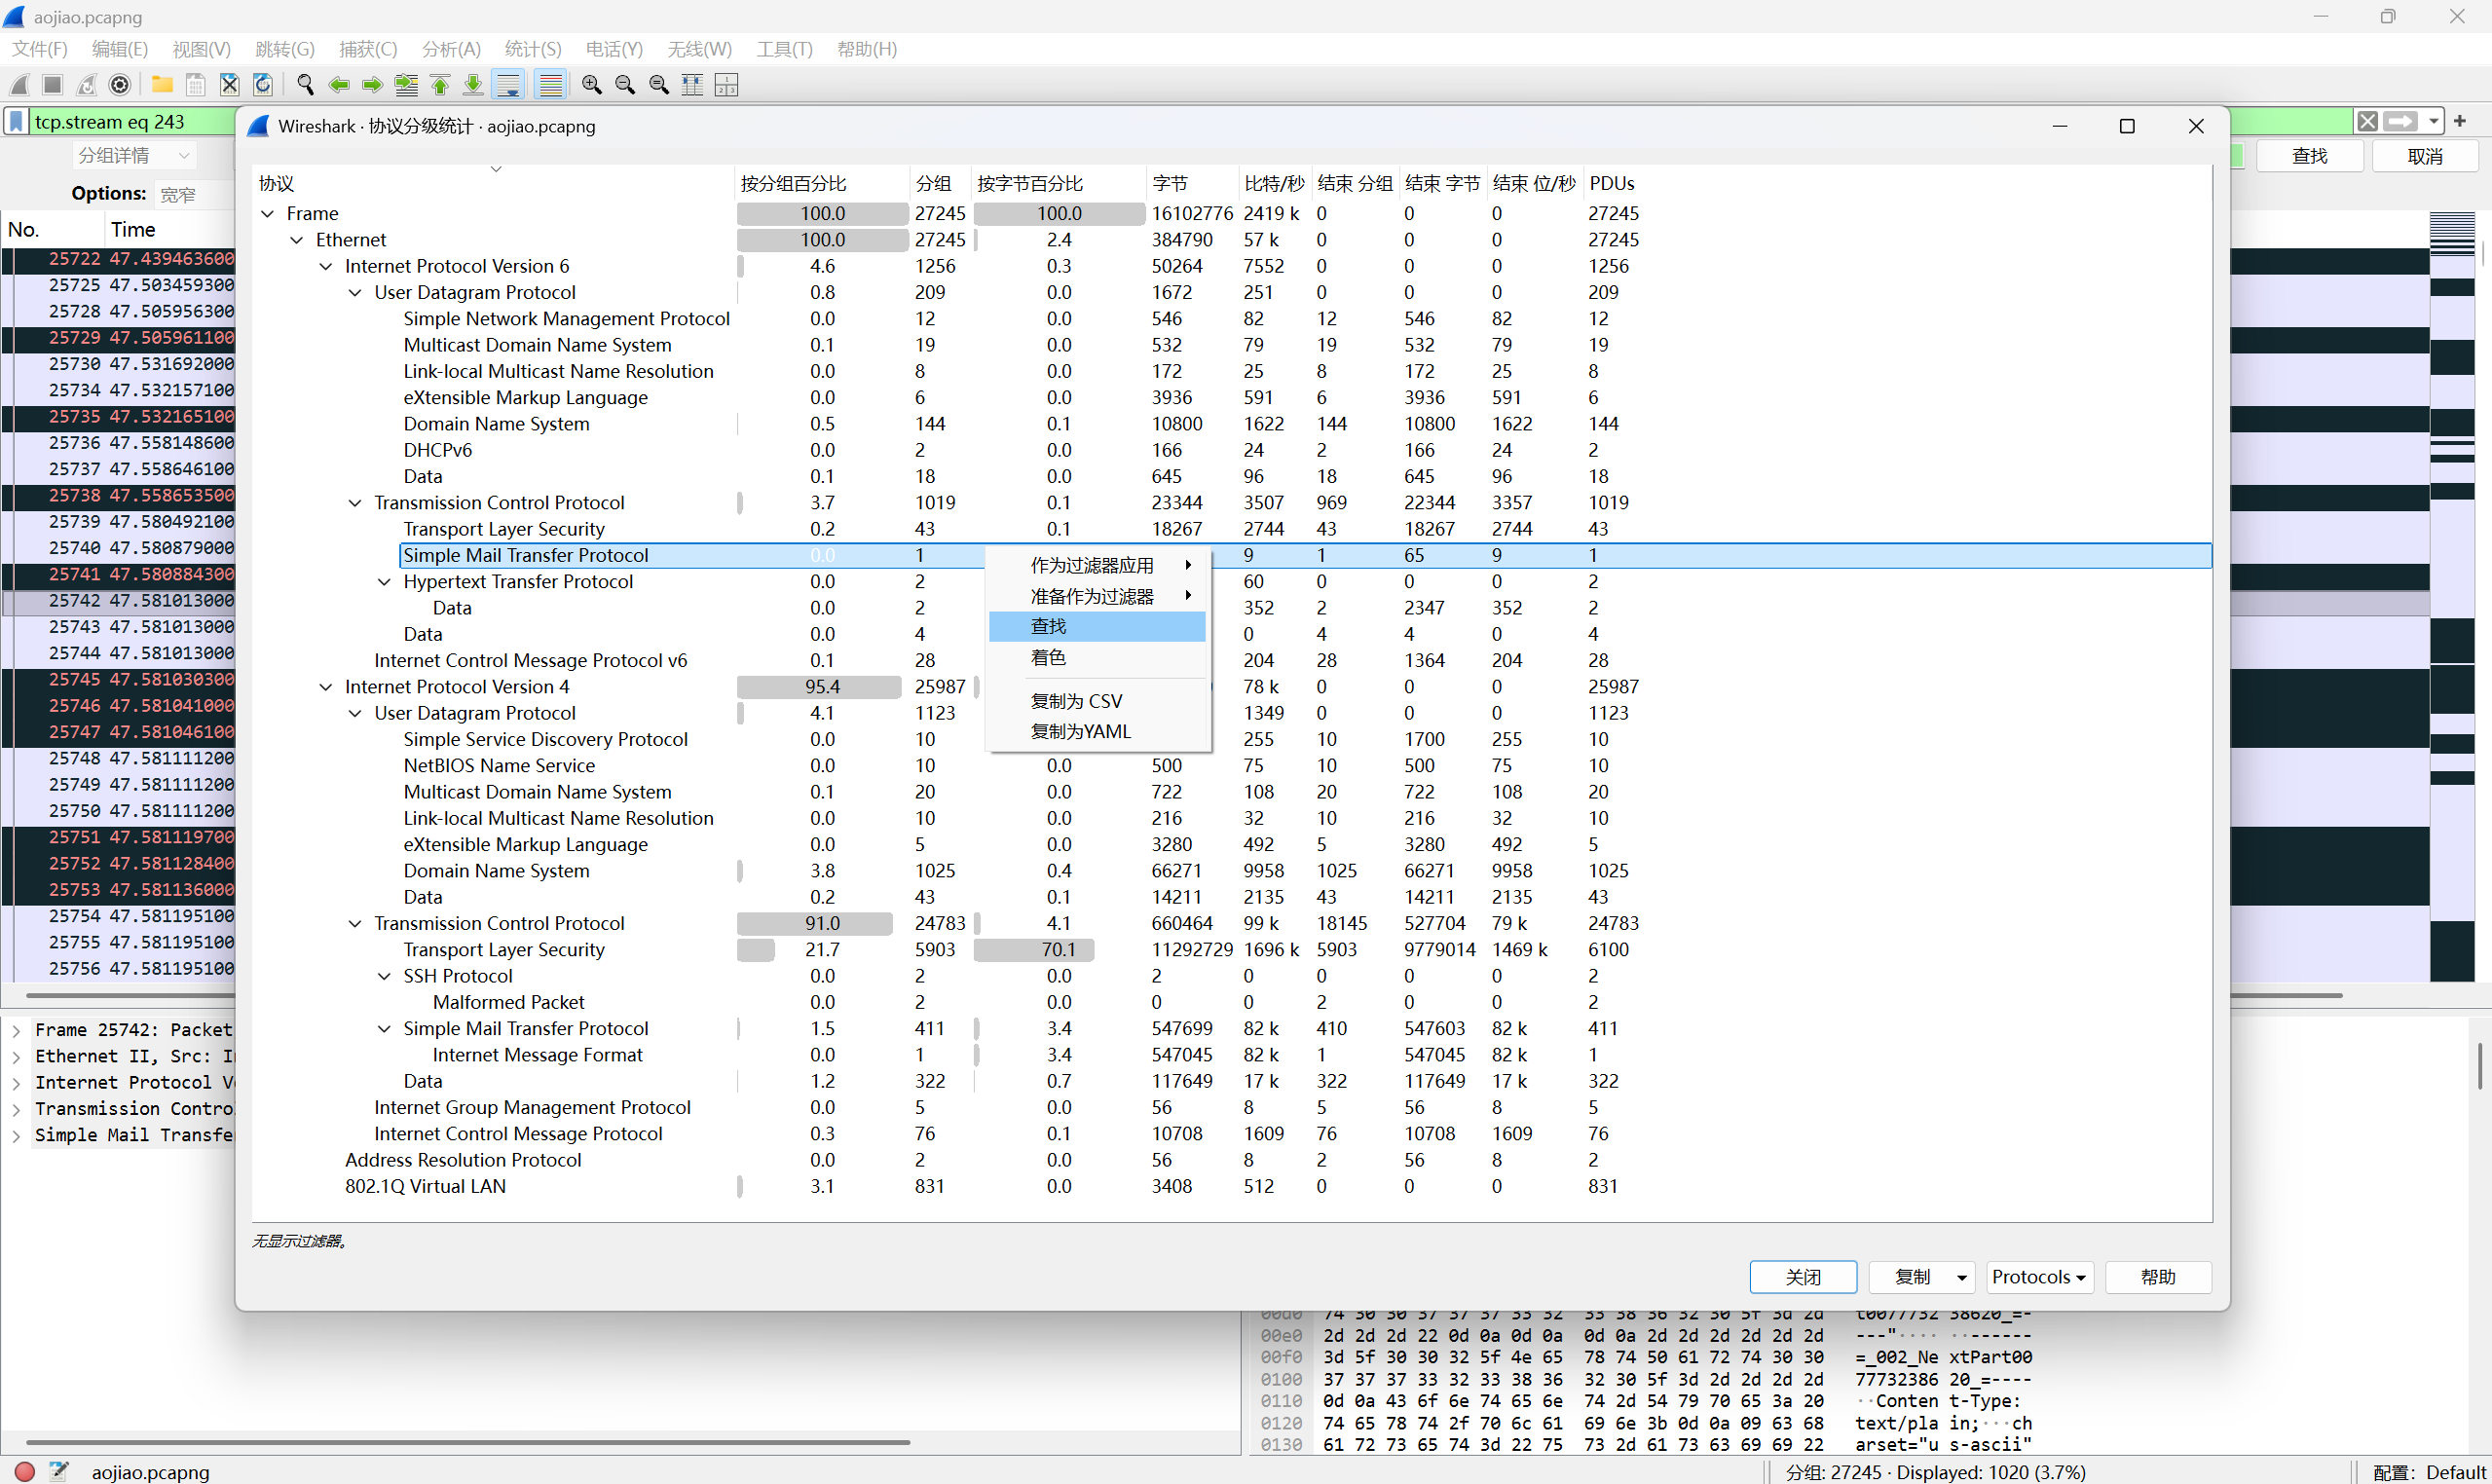Toggle the packet colorization button
Viewport: 2492px width, 1484px height.
pyautogui.click(x=550, y=85)
